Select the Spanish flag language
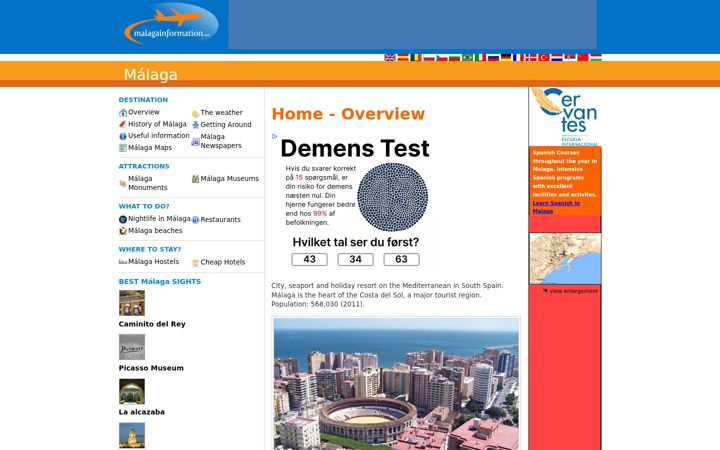The image size is (720, 450). [x=403, y=57]
